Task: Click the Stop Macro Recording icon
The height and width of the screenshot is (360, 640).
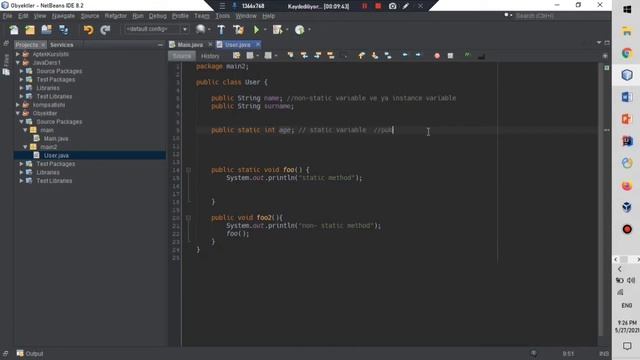Action: pyautogui.click(x=450, y=56)
